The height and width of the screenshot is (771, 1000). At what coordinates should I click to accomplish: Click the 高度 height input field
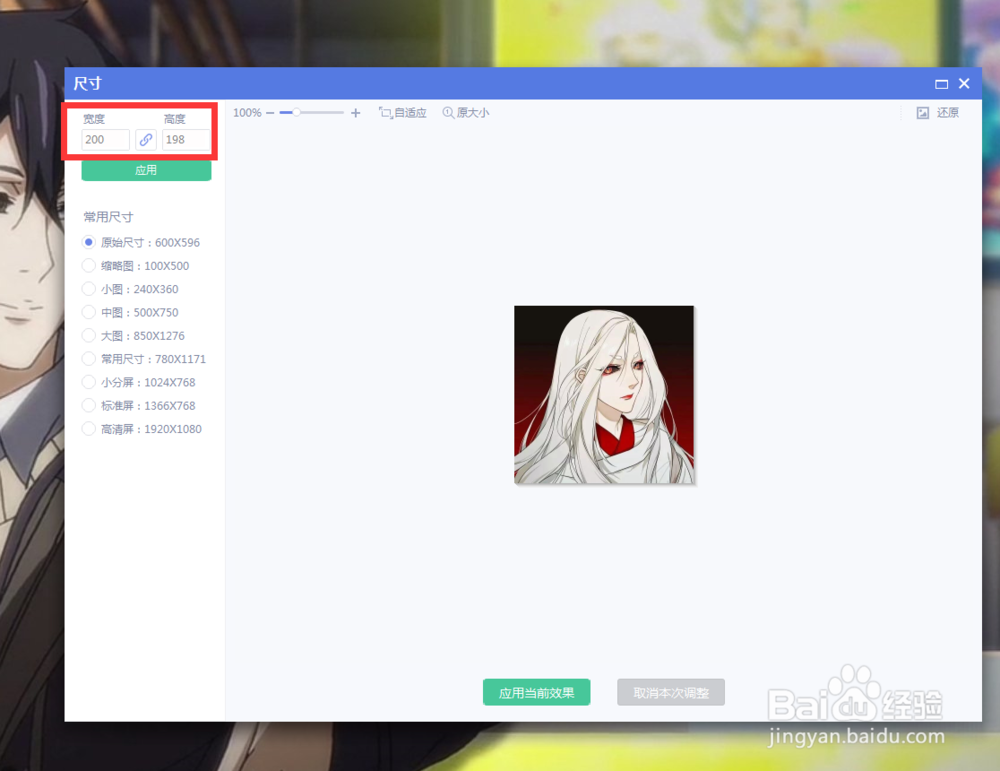pos(186,140)
